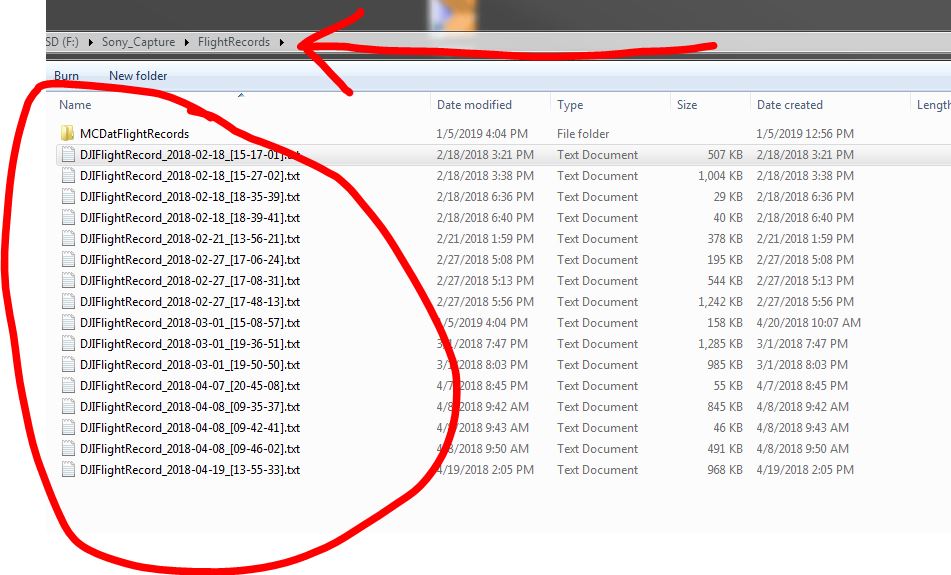Sort by Date modified column
Screen dimensions: 951x575
point(474,104)
